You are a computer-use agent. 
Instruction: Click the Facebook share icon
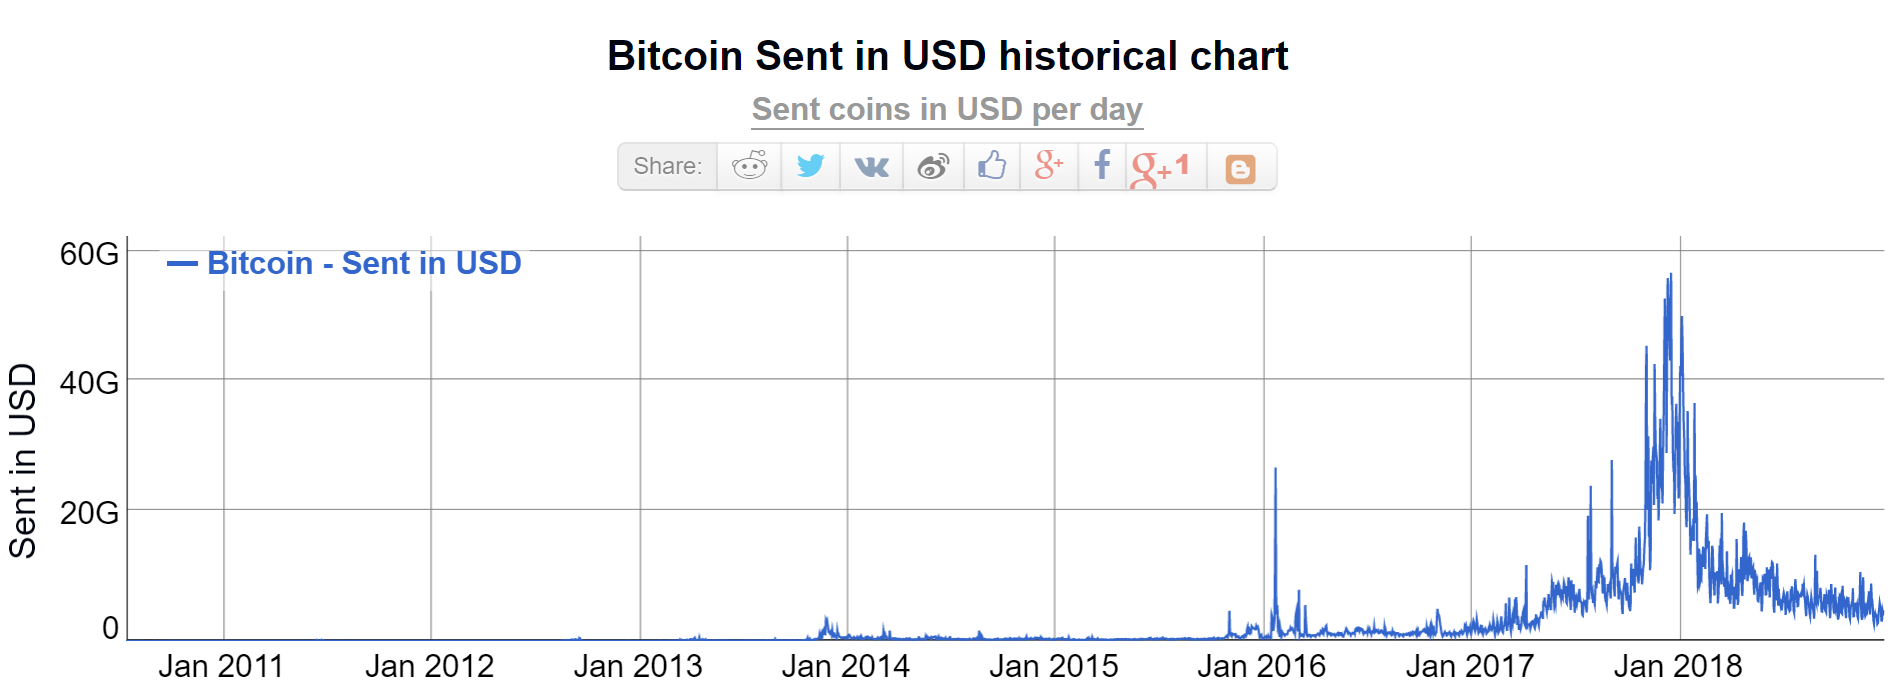[x=1102, y=166]
